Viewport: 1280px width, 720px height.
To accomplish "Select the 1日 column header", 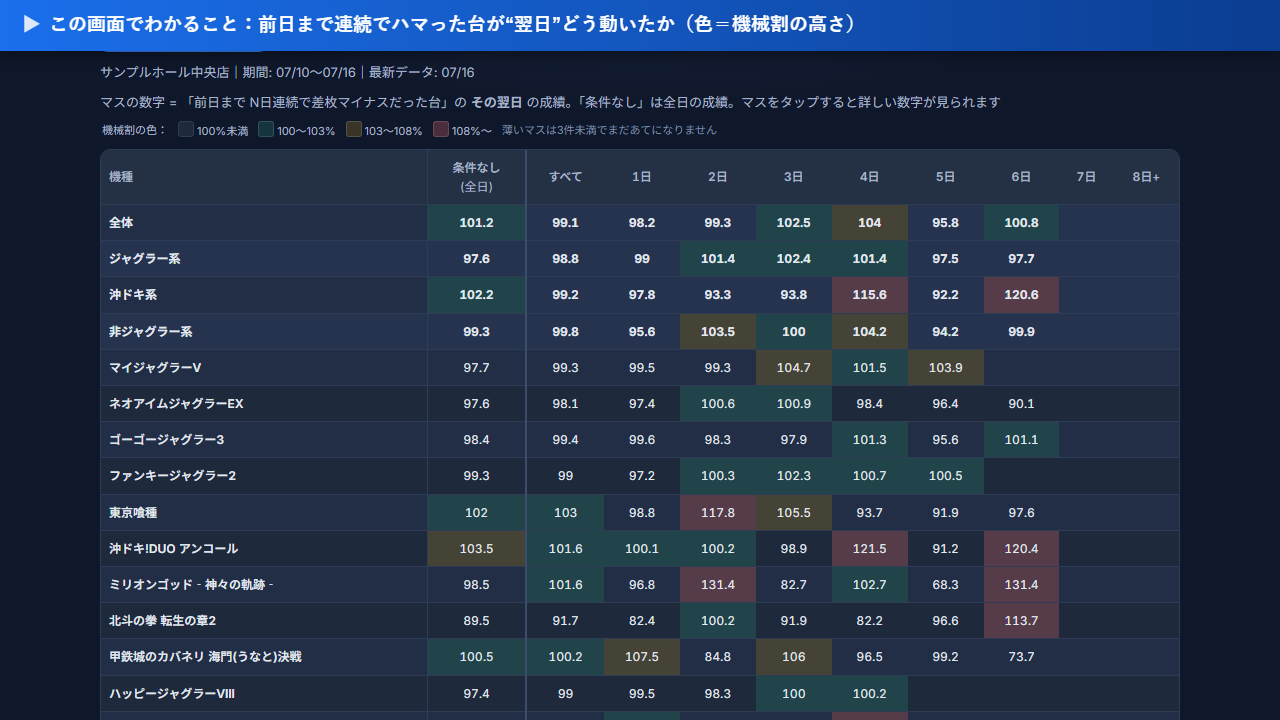I will 642,177.
